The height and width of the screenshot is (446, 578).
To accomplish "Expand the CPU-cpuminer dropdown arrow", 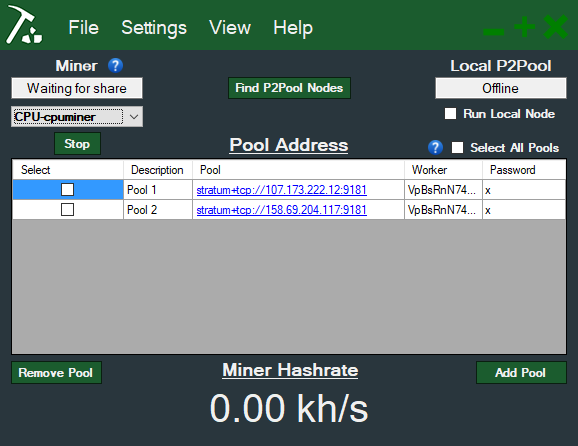I will pos(134,117).
